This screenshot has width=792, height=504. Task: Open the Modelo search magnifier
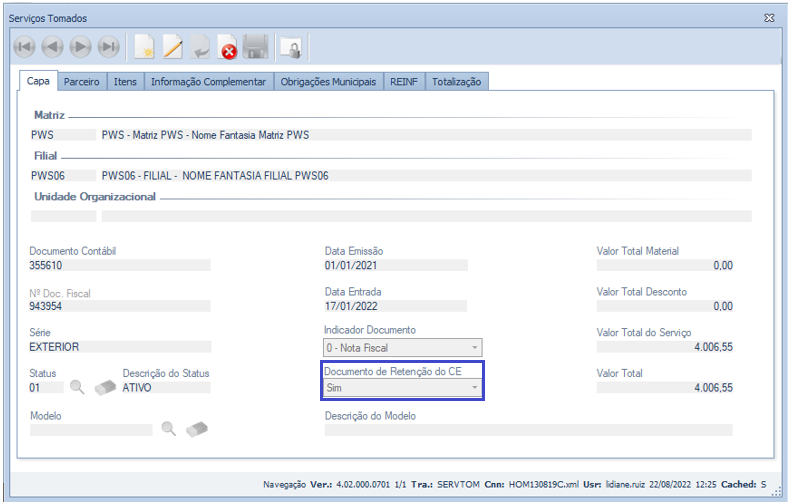point(168,430)
